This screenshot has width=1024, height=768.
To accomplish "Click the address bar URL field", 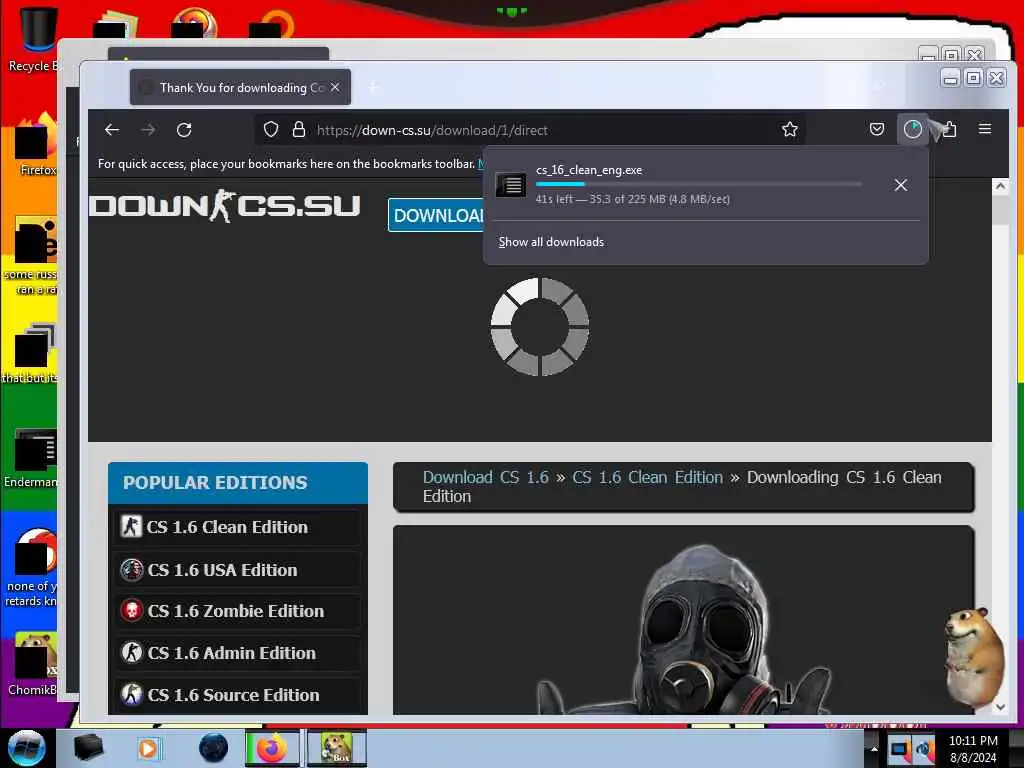I will (x=529, y=130).
